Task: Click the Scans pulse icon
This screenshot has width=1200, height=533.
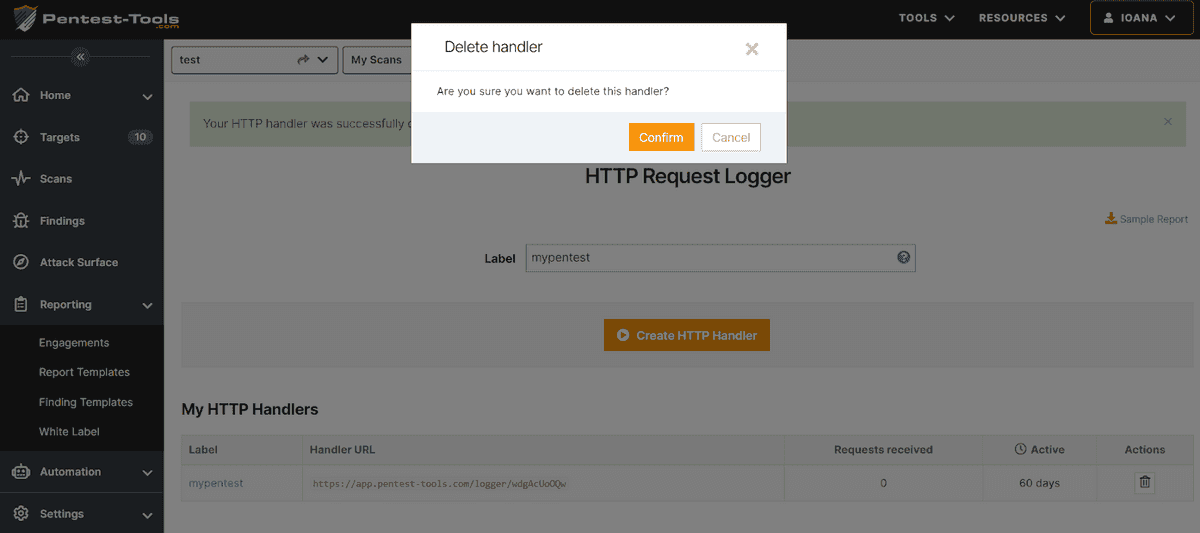Action: click(20, 179)
